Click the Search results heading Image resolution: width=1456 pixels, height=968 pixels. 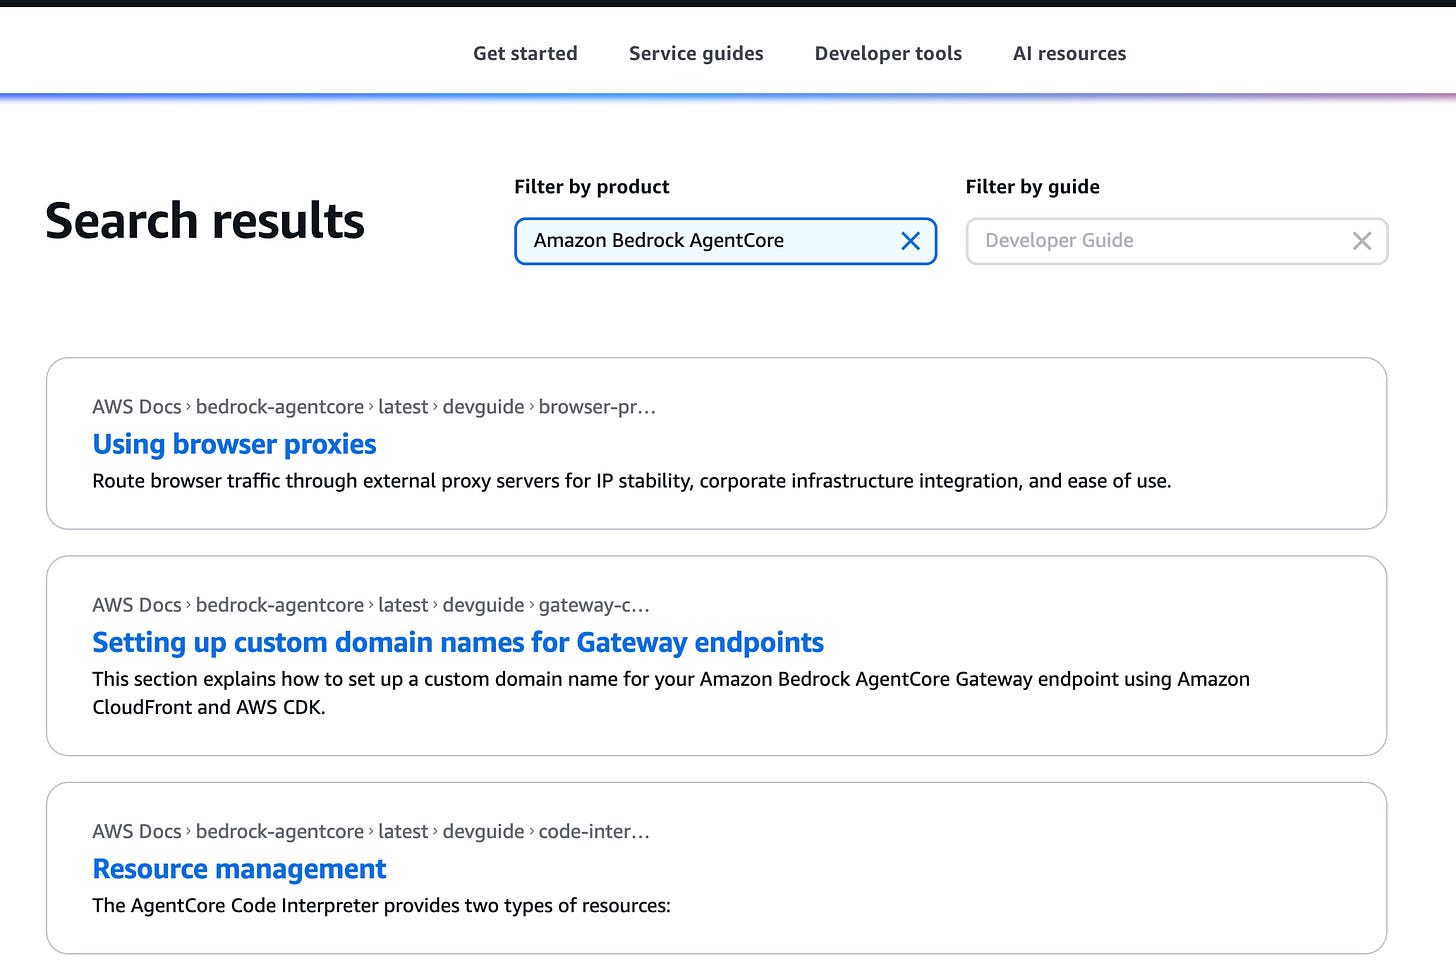pos(205,221)
